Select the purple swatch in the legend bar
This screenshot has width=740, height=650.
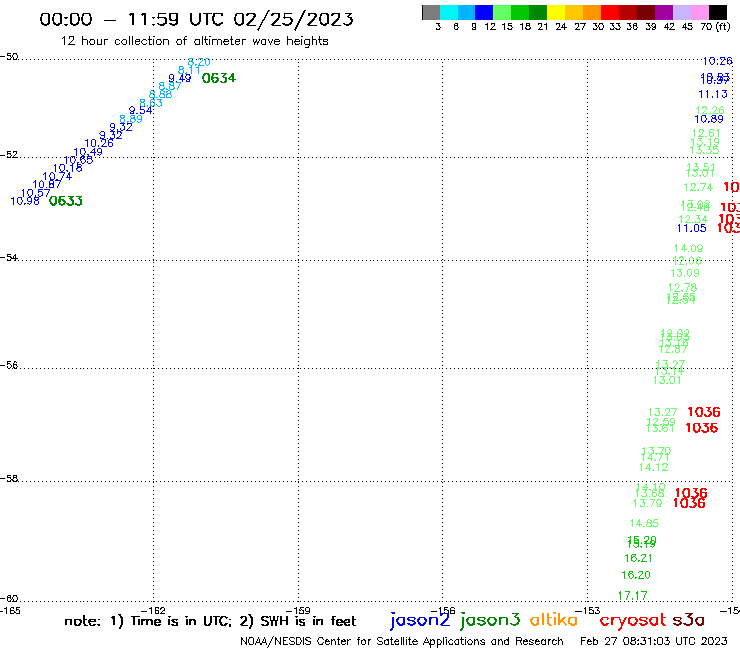tap(664, 12)
